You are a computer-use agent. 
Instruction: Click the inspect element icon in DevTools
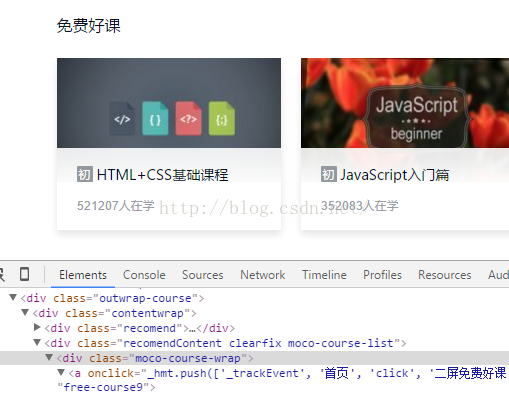[2, 274]
